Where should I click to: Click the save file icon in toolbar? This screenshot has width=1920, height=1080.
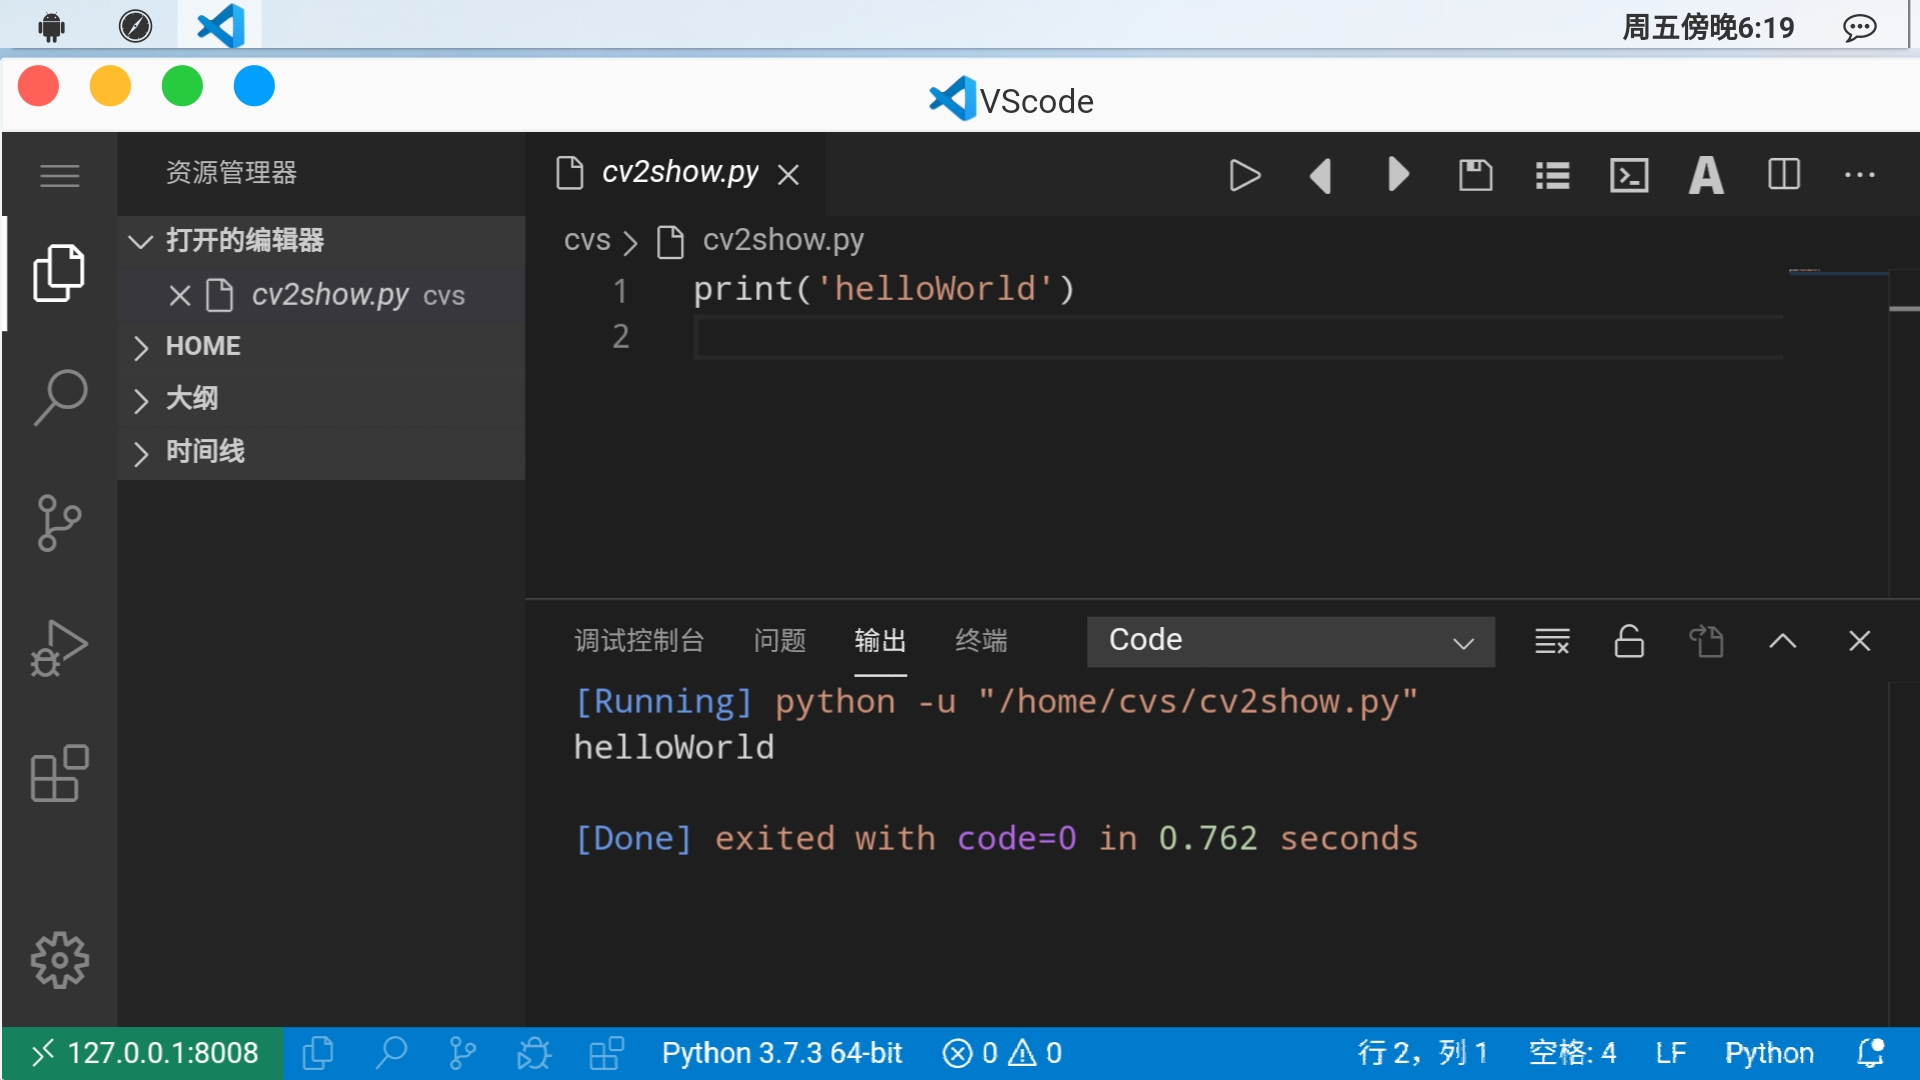pyautogui.click(x=1476, y=175)
